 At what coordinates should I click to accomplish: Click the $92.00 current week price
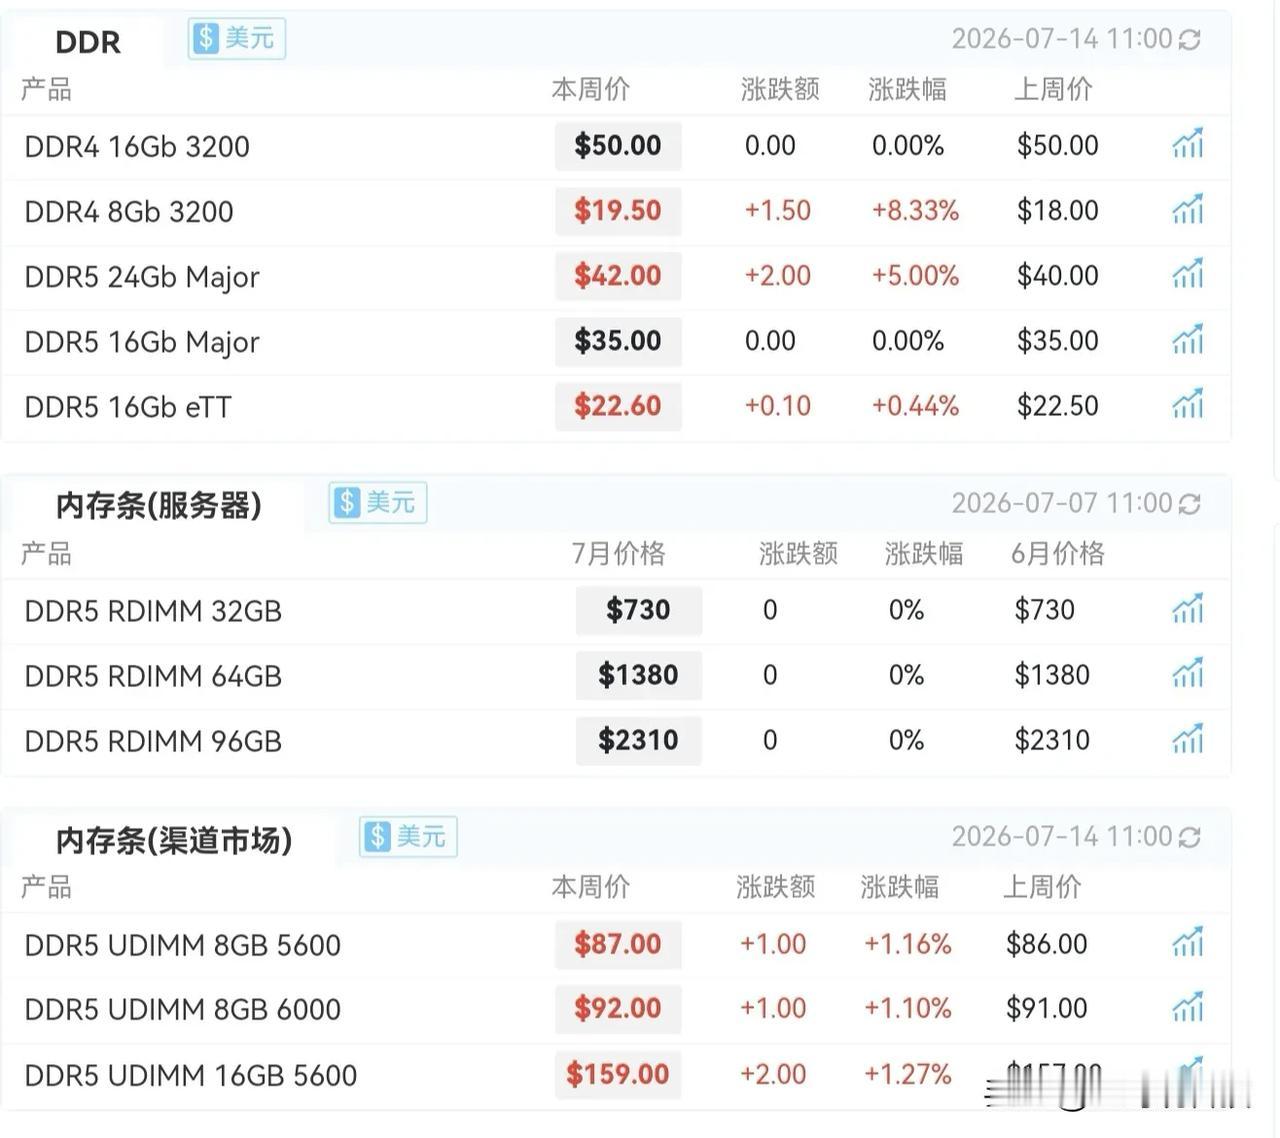(618, 1009)
